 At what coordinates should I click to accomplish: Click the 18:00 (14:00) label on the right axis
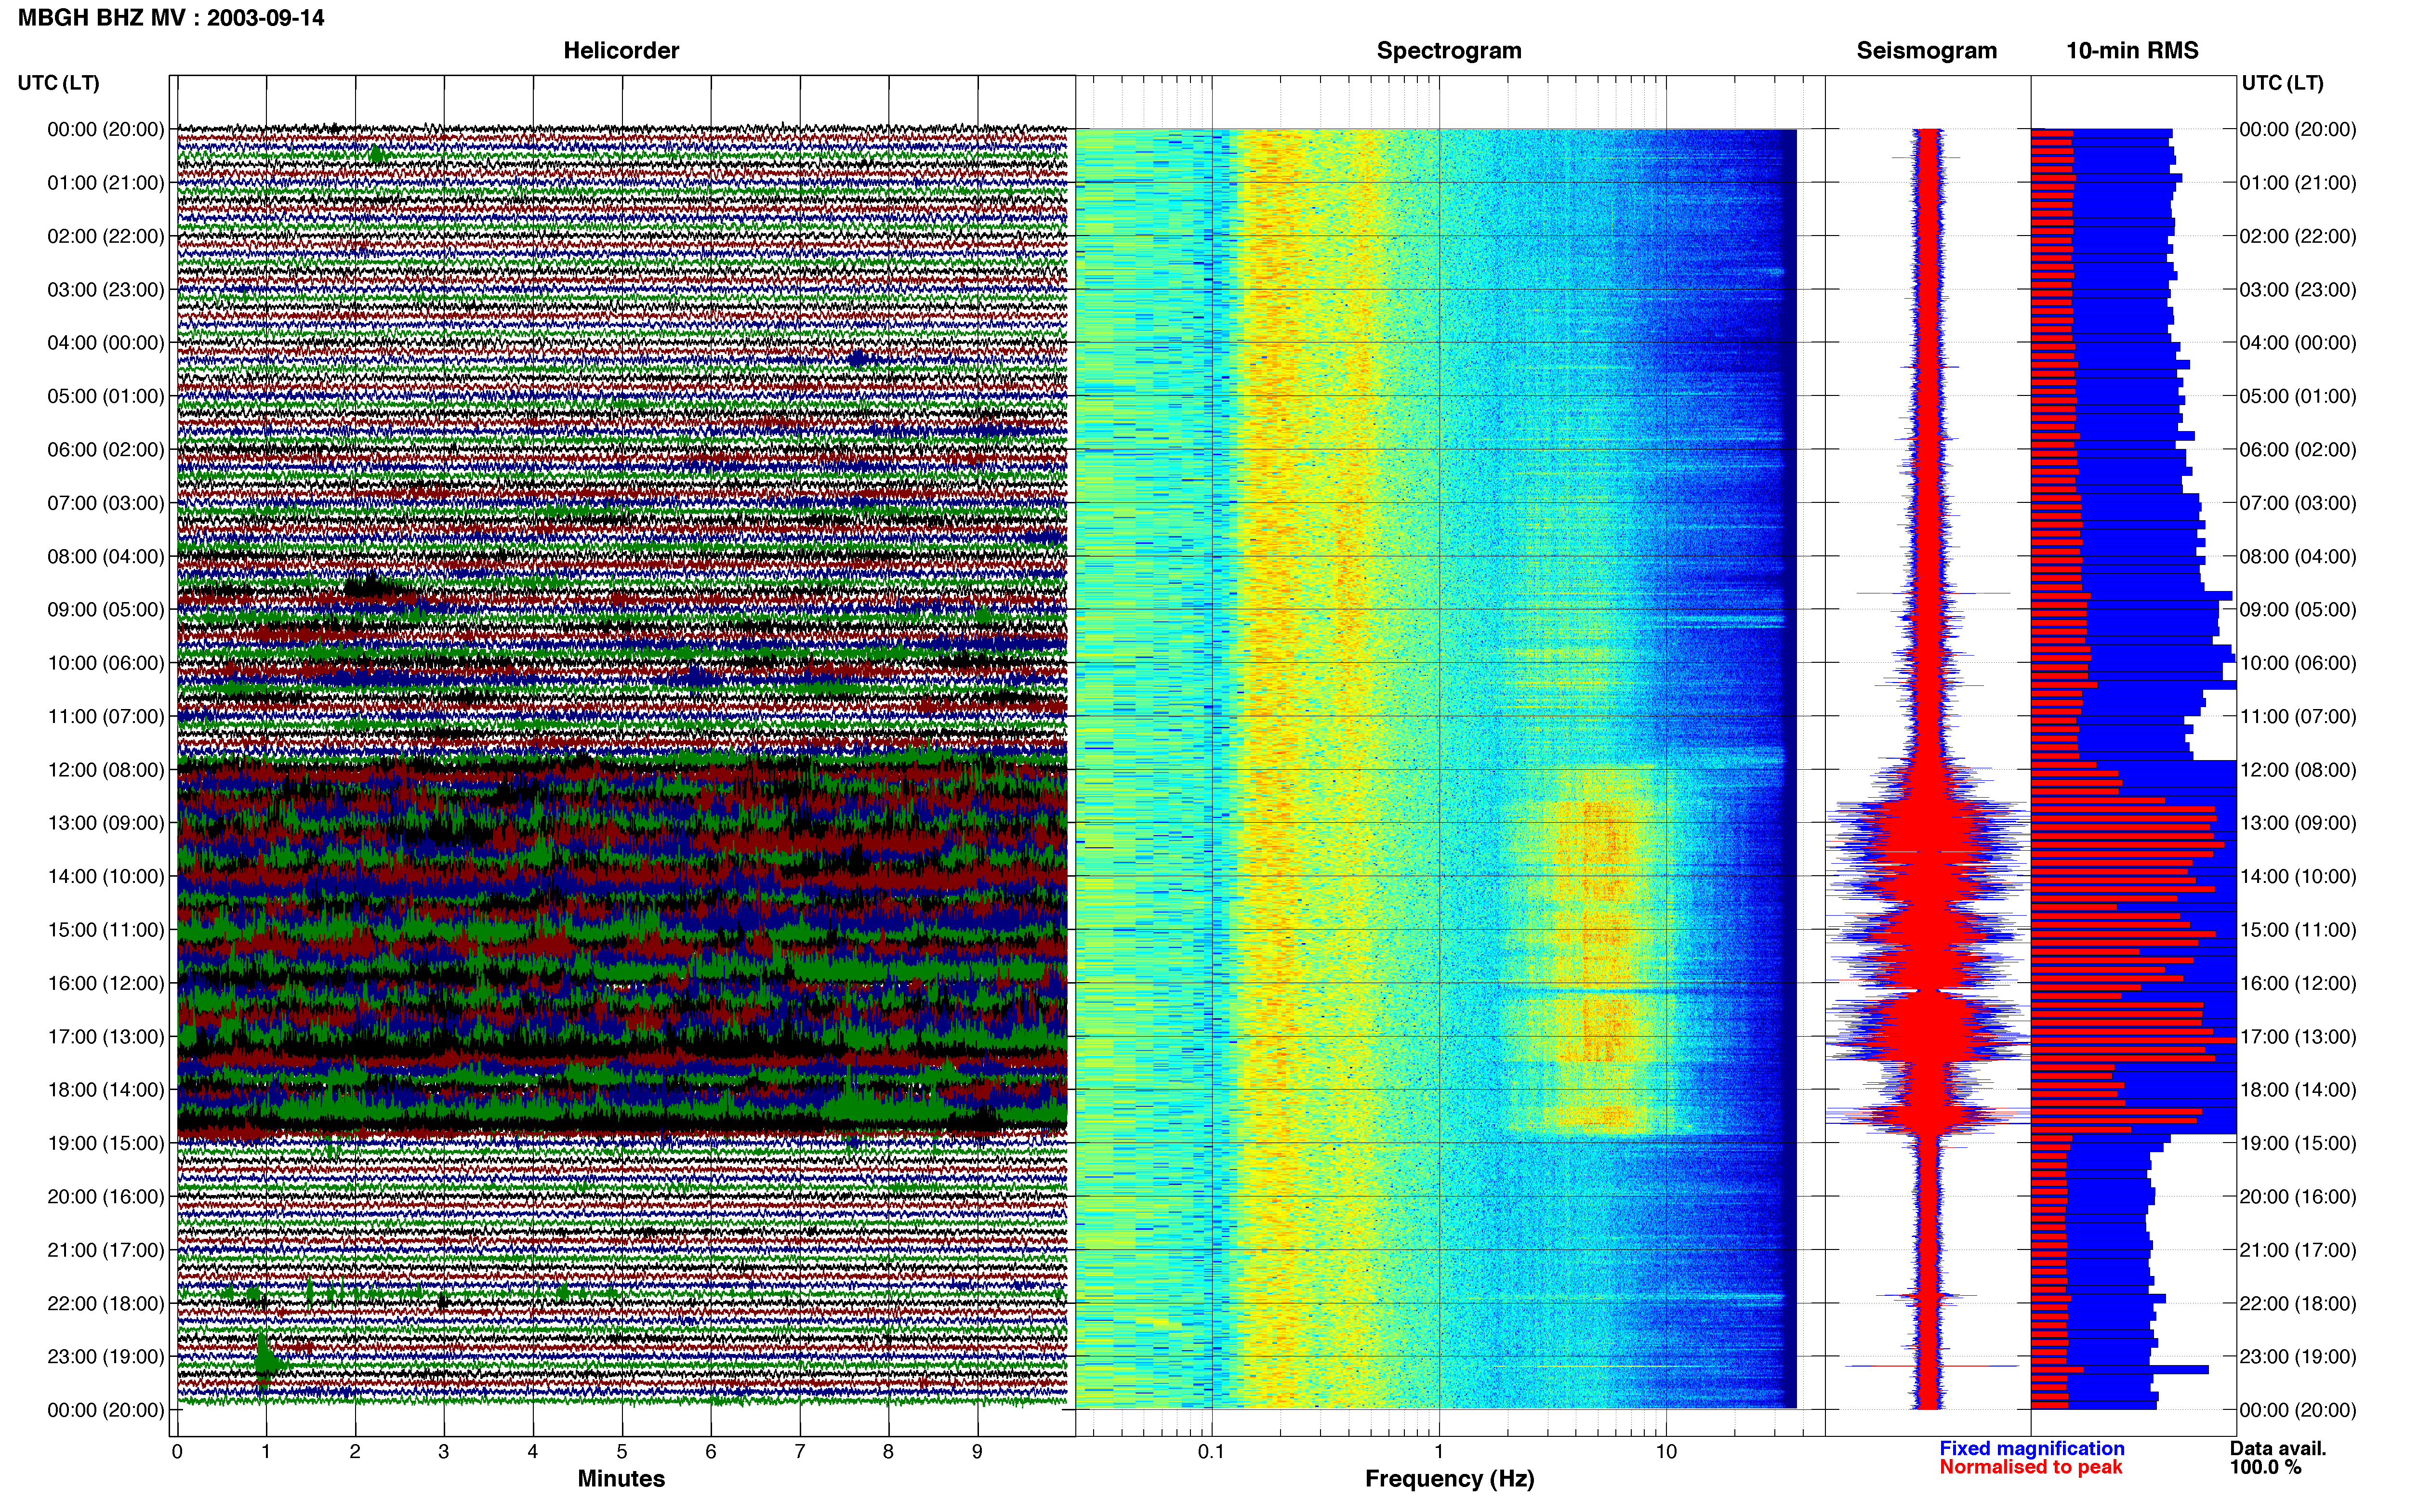(x=2298, y=1090)
